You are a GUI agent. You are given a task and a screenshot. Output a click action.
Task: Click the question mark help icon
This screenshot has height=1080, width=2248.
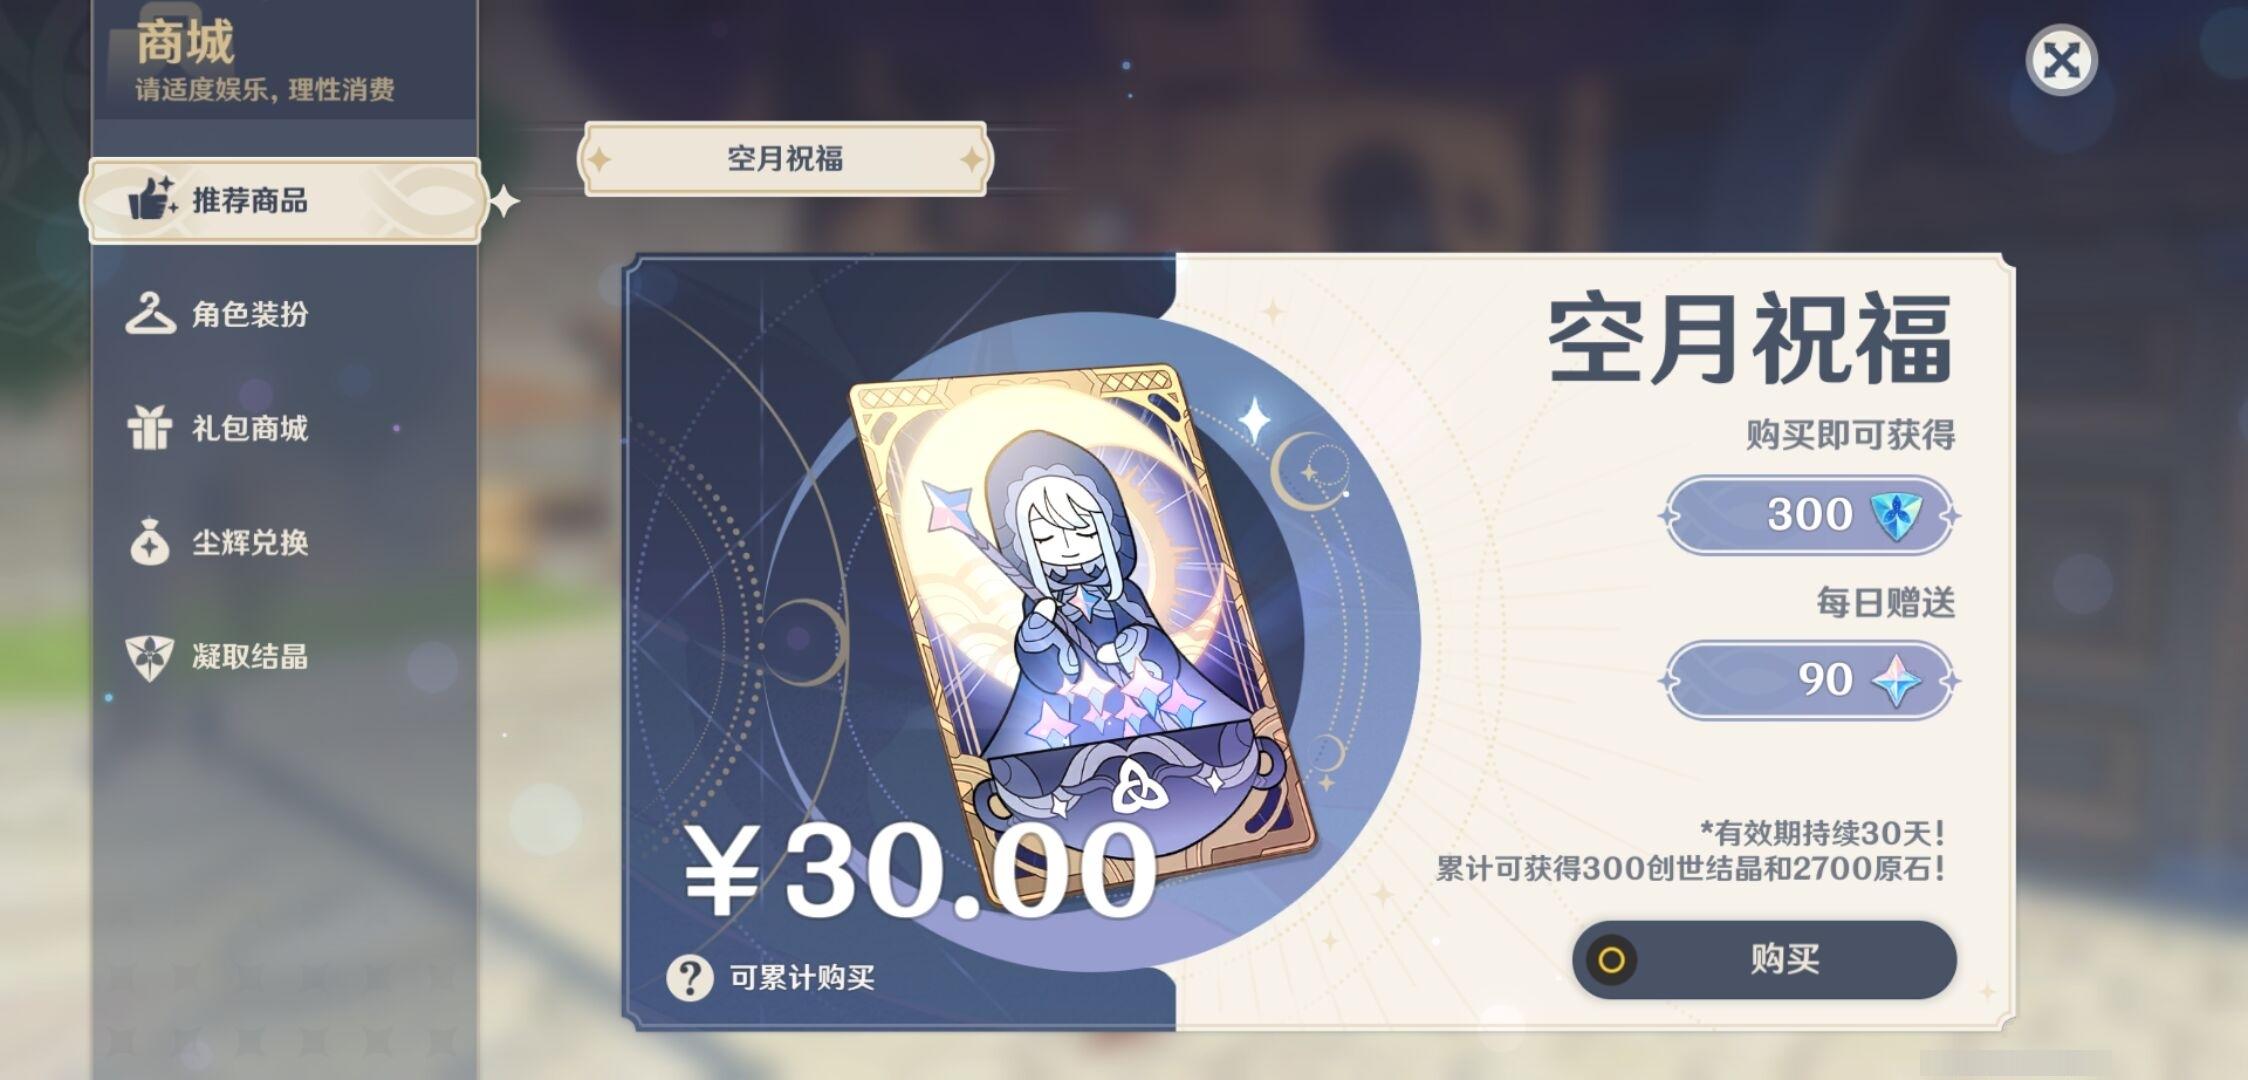point(690,977)
